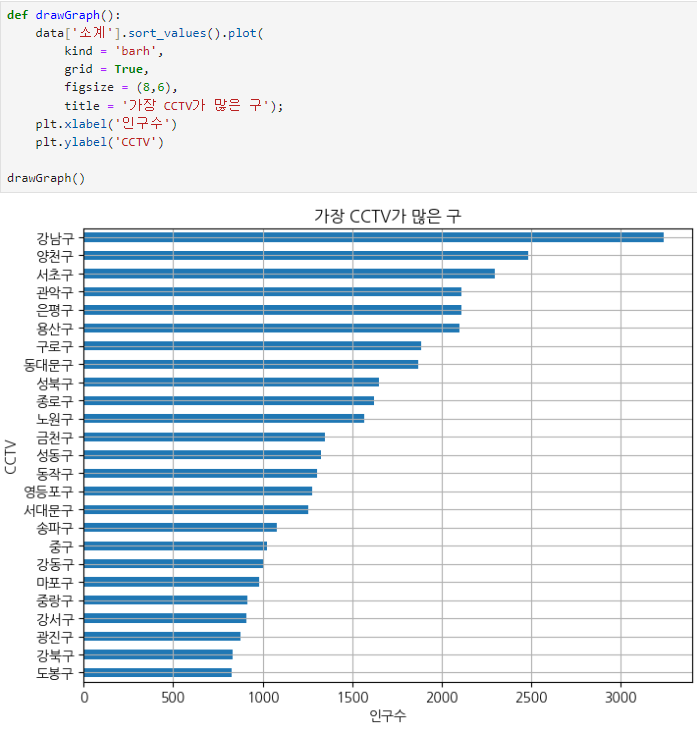Viewport: 697px width, 735px height.
Task: Click the 용산구 axis label
Action: click(x=55, y=329)
